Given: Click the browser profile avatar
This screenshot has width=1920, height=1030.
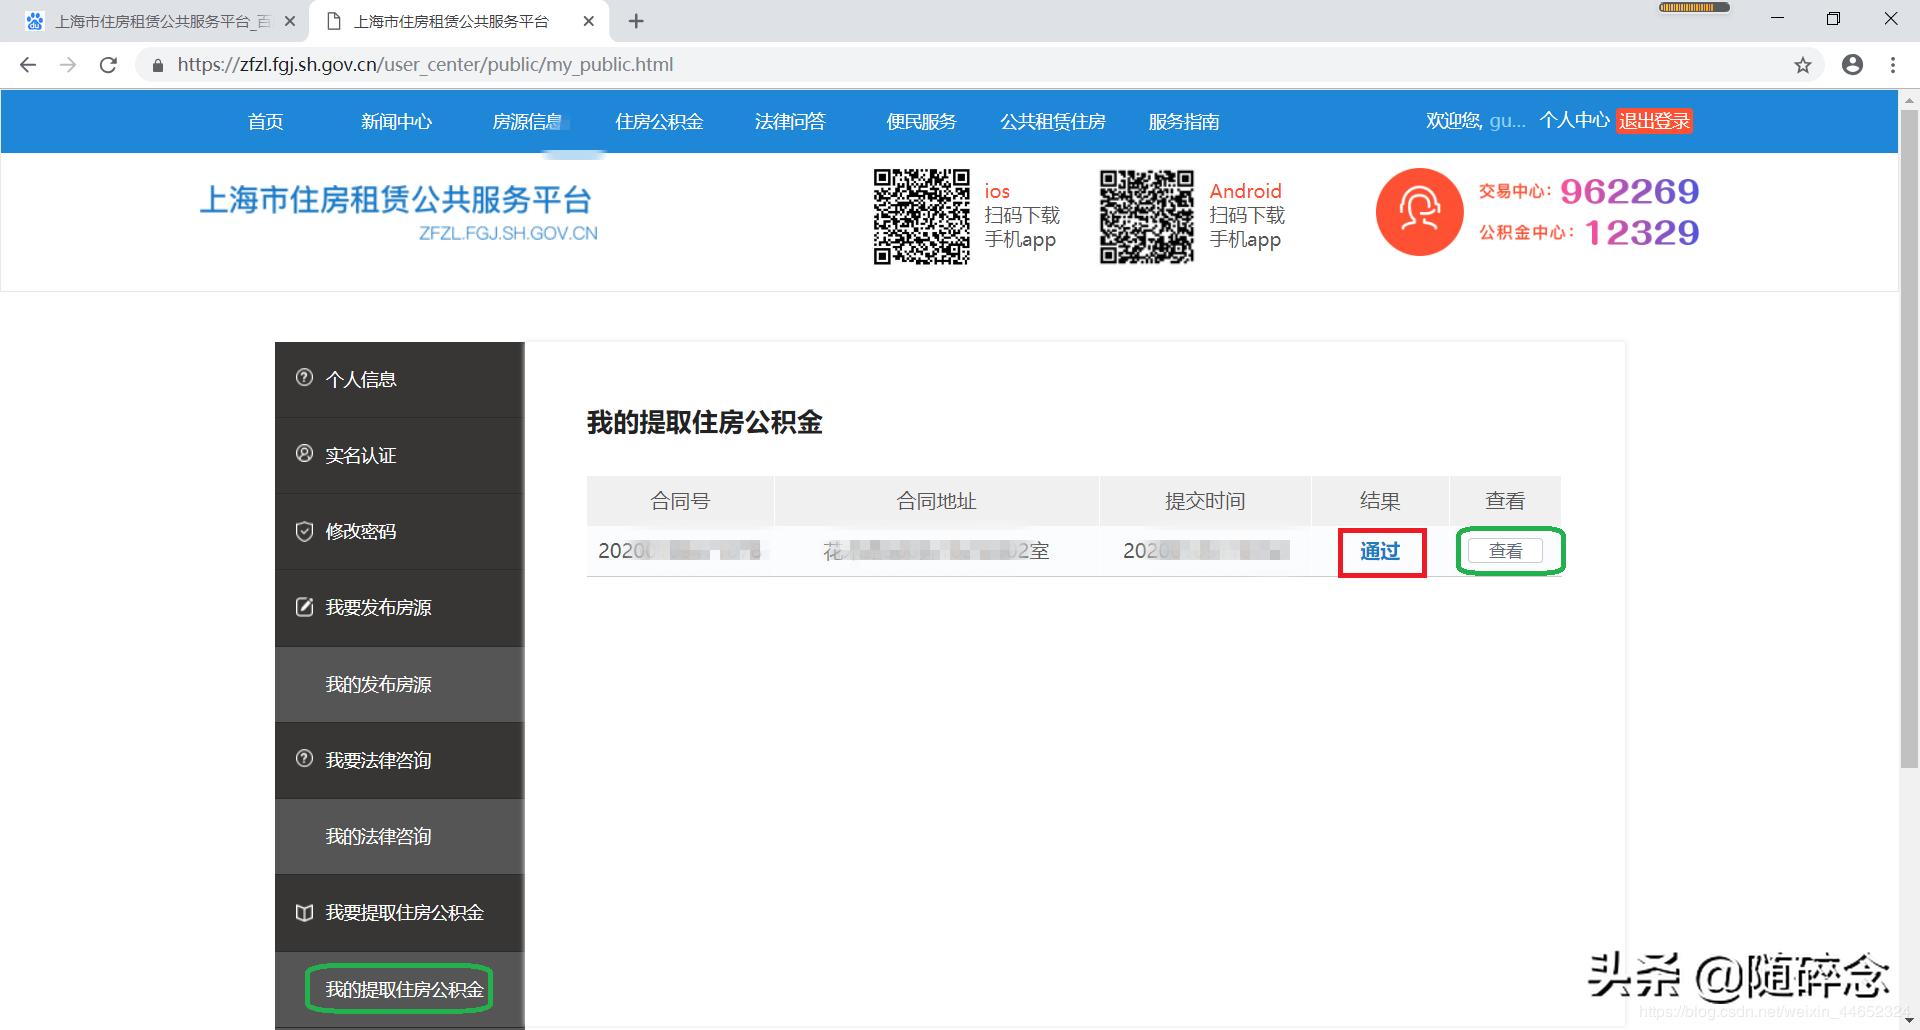Looking at the screenshot, I should click(1852, 64).
